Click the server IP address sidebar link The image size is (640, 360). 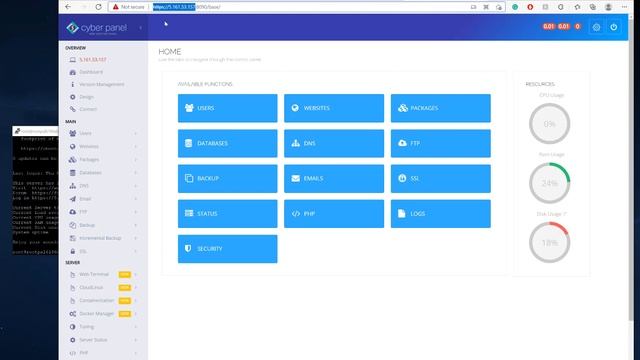click(93, 60)
